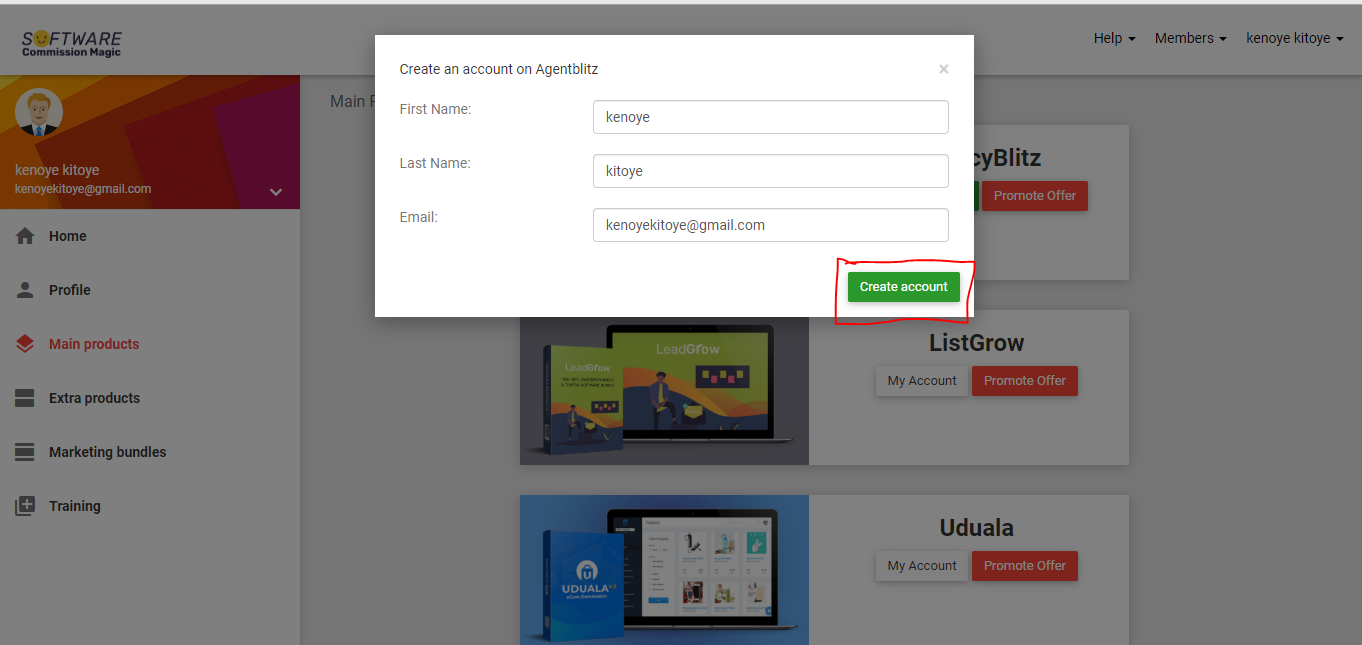Click the Software Commission Magic logo
Image resolution: width=1362 pixels, height=645 pixels.
pos(72,42)
